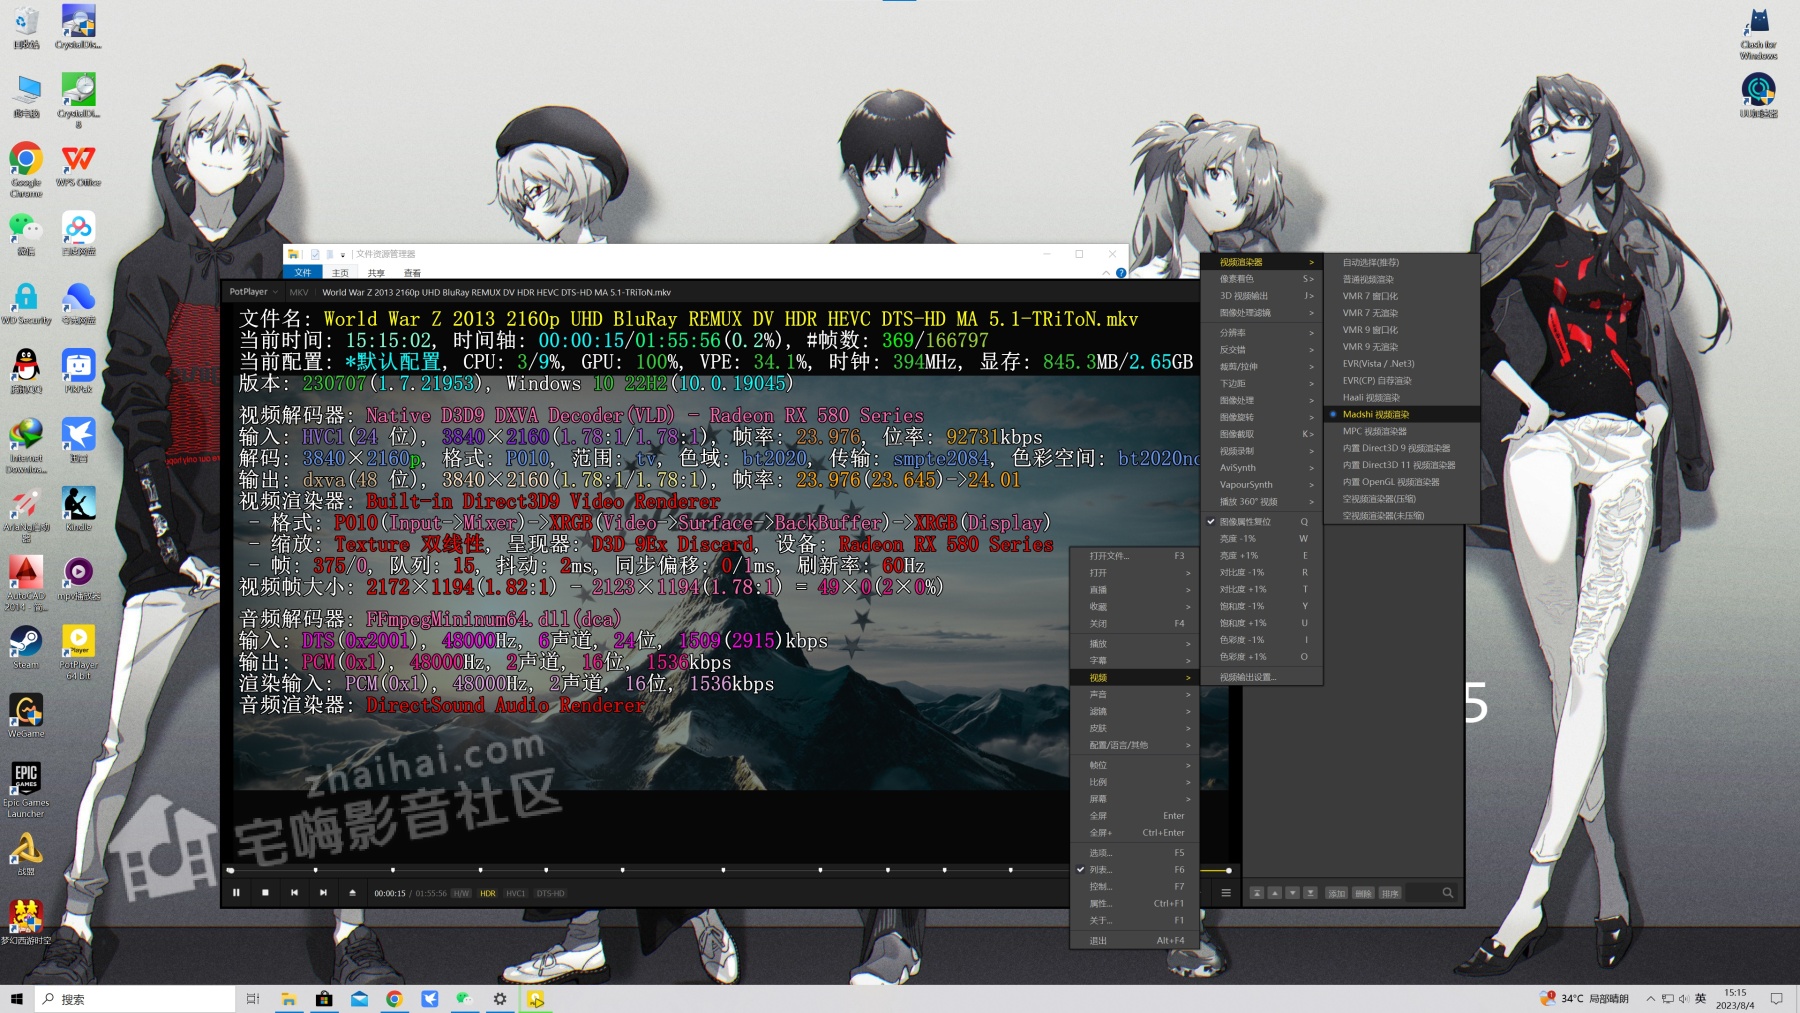Expand the 视频渲染器 submenu
This screenshot has height=1013, width=1800.
click(1262, 262)
